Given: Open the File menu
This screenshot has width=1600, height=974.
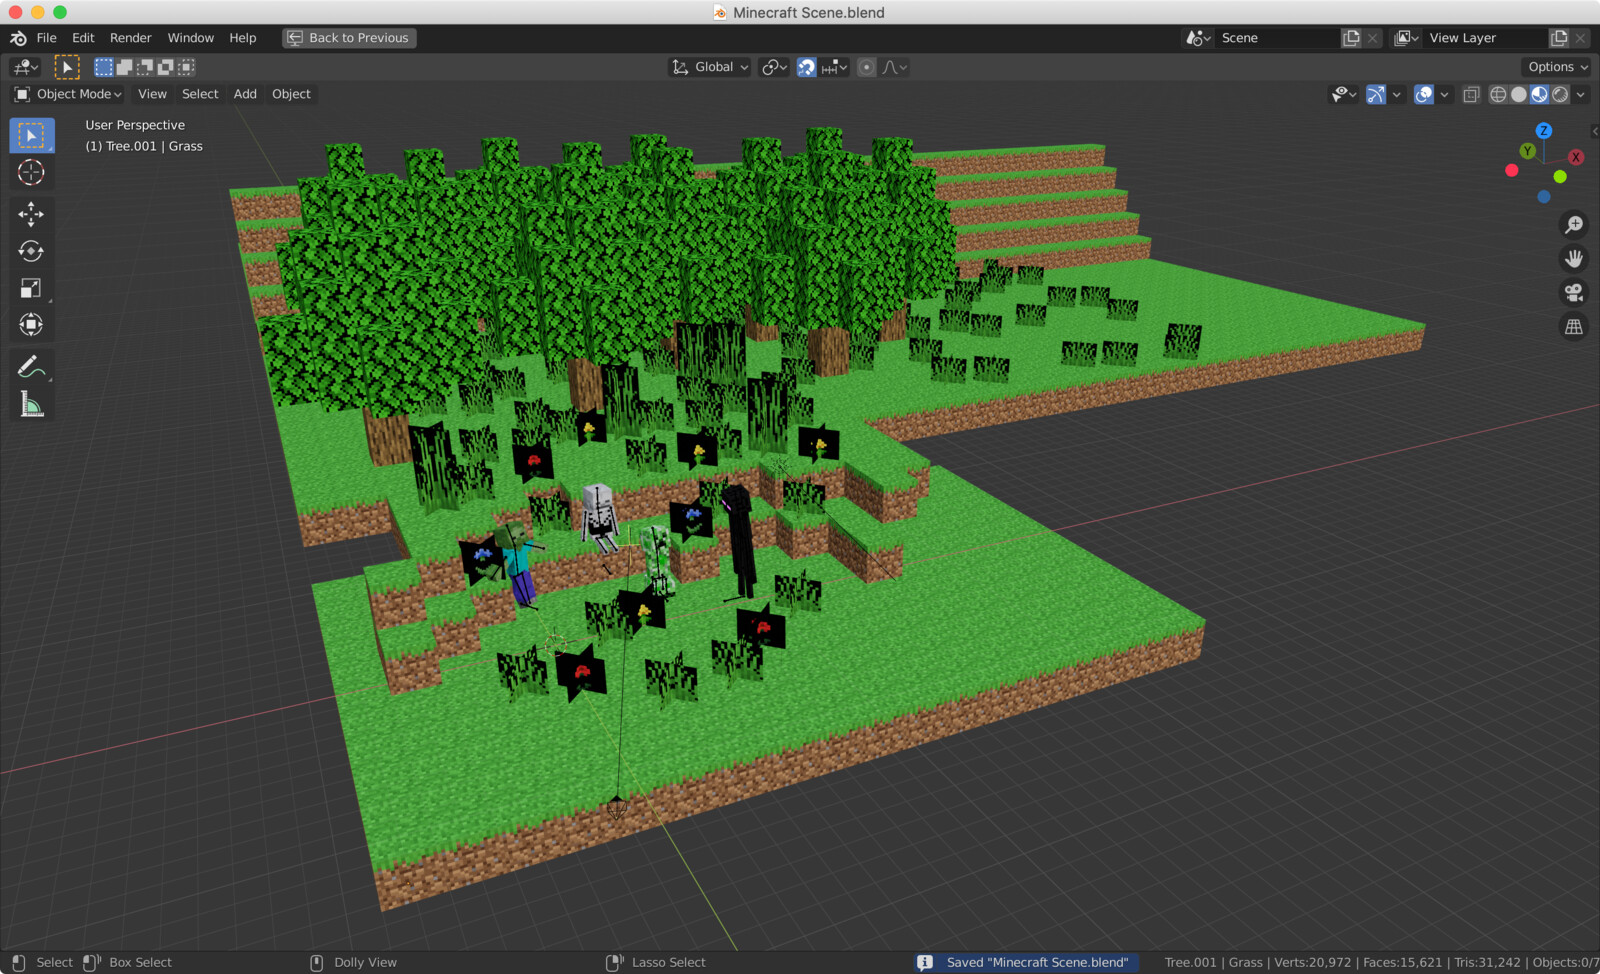Looking at the screenshot, I should click(46, 38).
